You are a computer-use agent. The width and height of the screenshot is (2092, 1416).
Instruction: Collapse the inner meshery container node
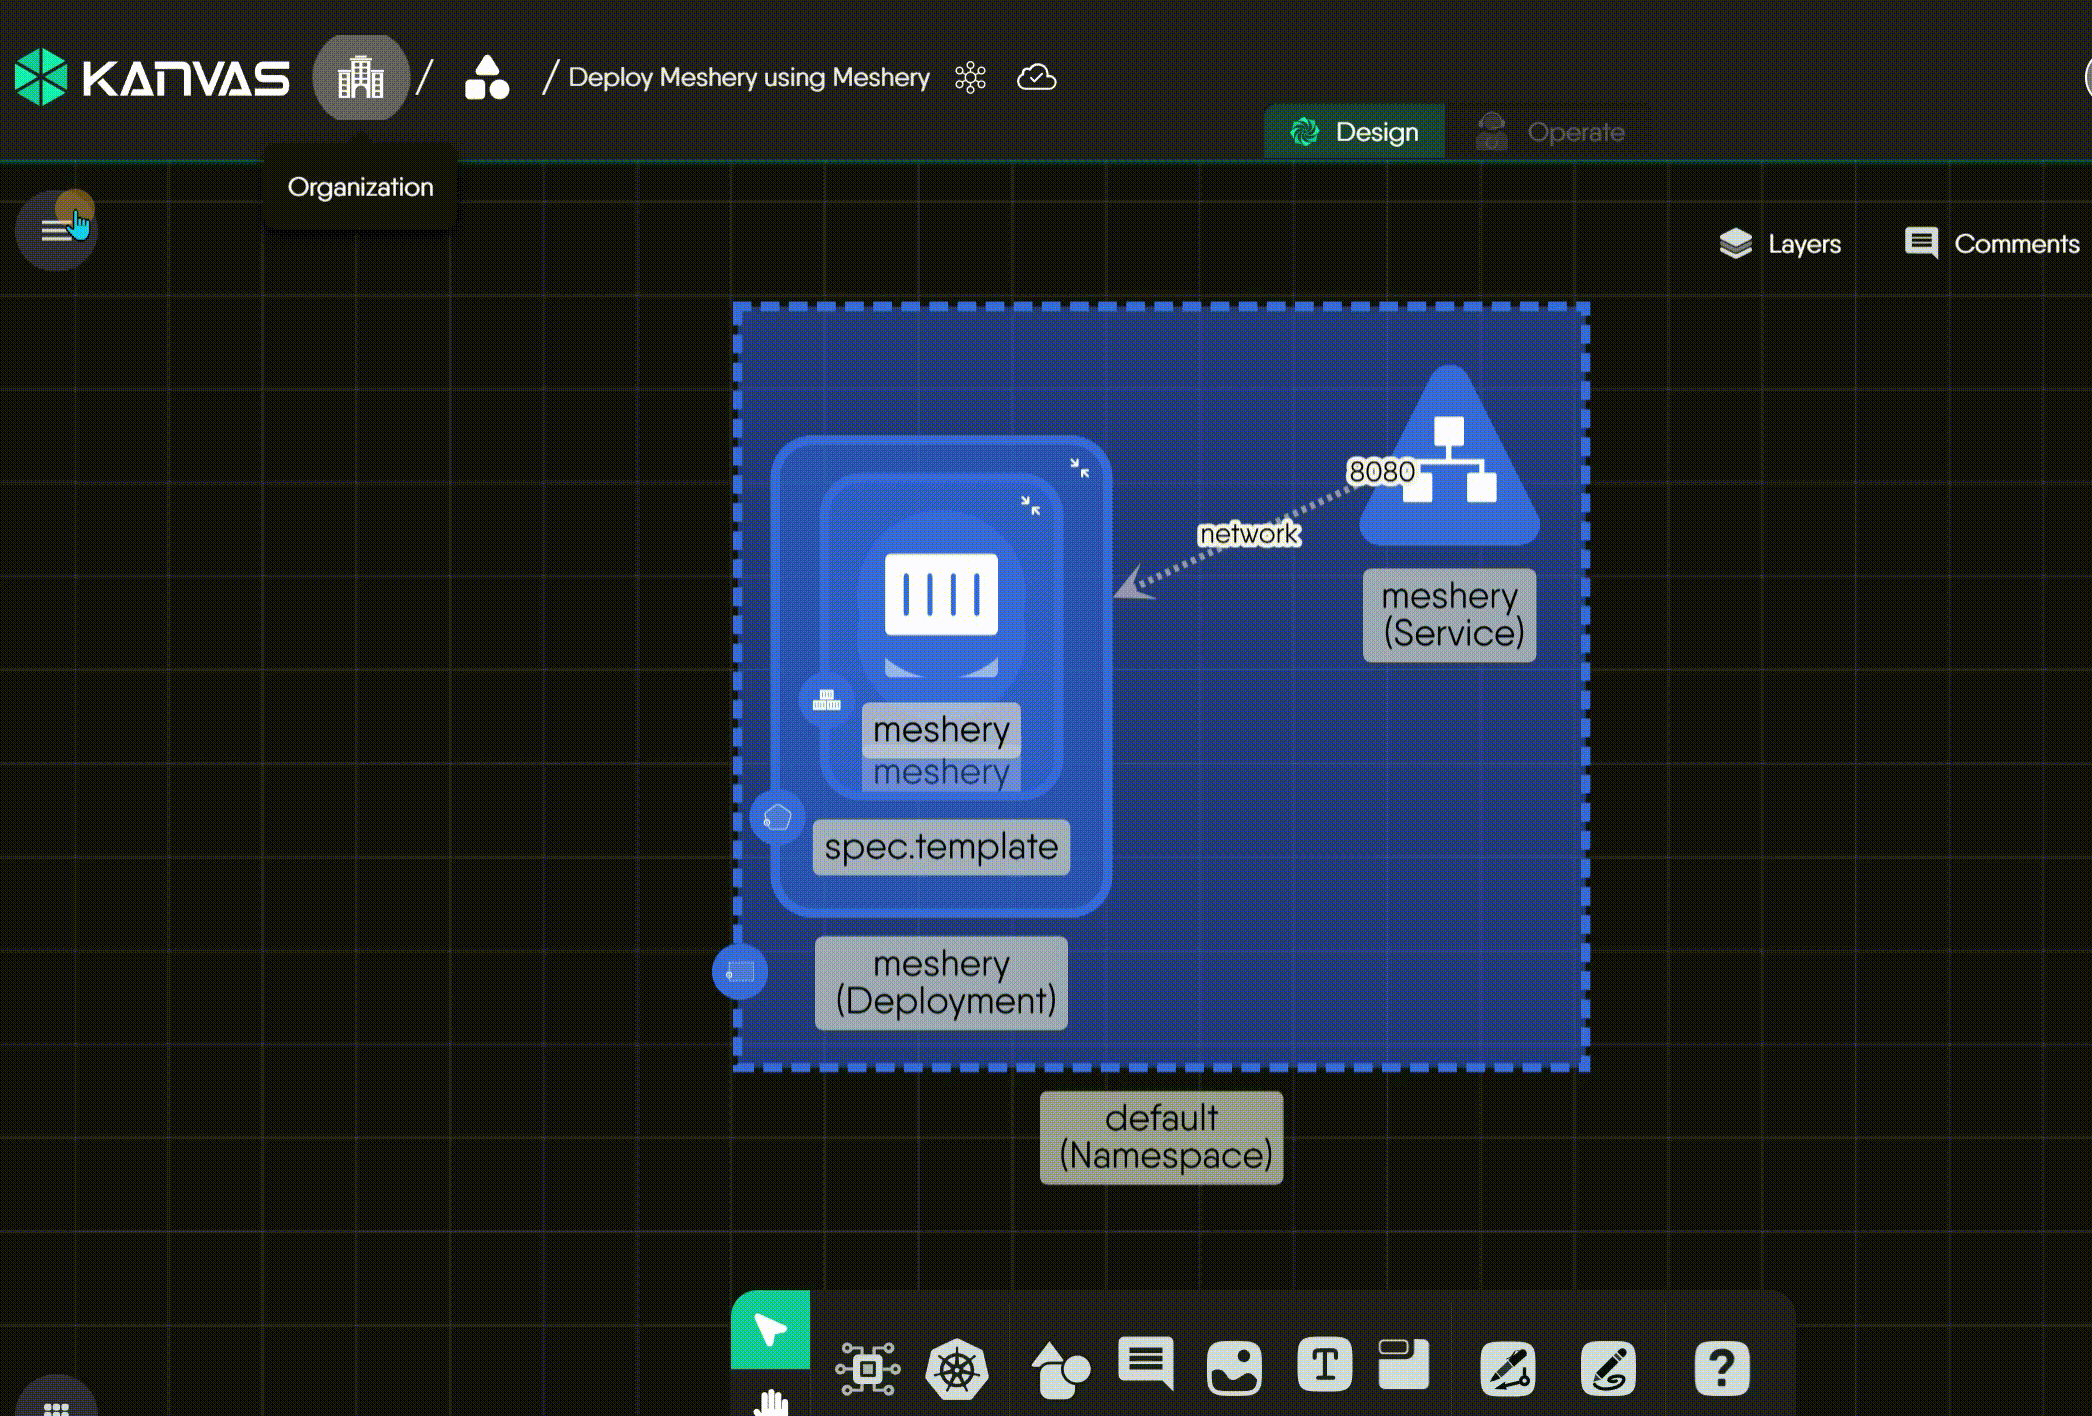[x=1031, y=505]
